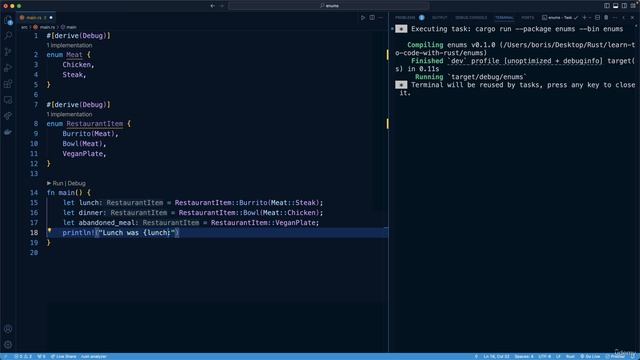
Task: Open the Run and Debug view
Action: 8,68
